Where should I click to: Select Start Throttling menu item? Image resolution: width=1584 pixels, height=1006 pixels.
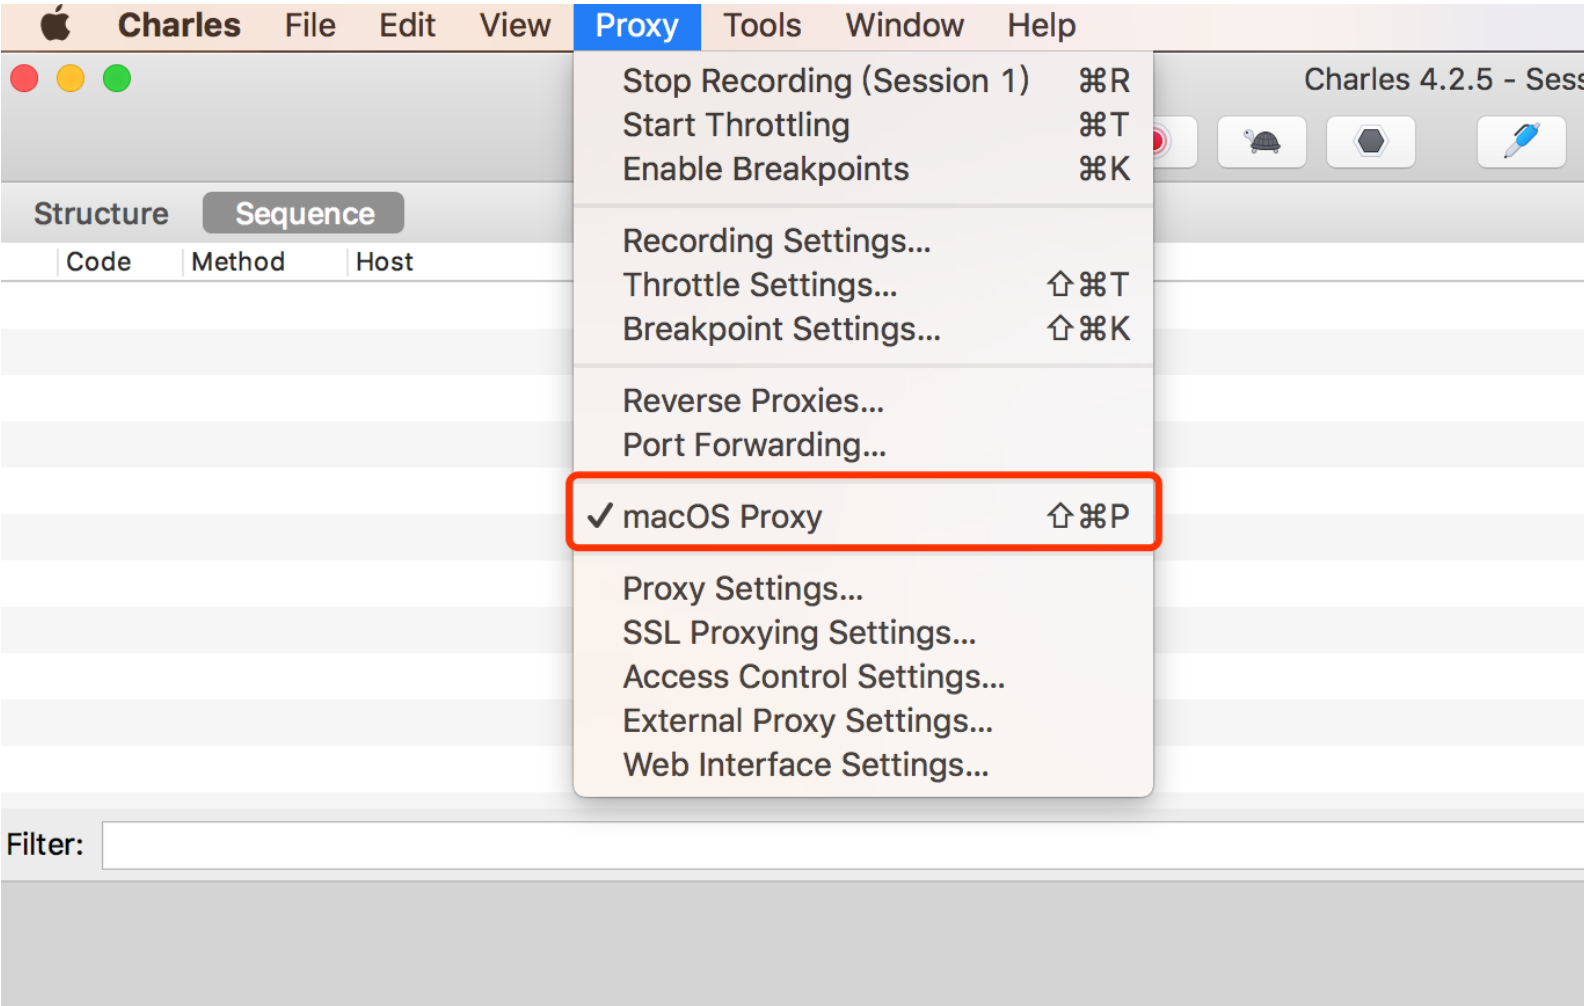(863, 125)
